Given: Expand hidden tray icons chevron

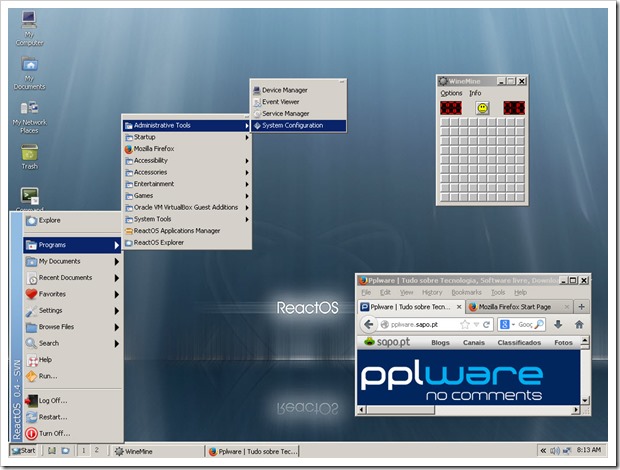Looking at the screenshot, I should tap(543, 450).
